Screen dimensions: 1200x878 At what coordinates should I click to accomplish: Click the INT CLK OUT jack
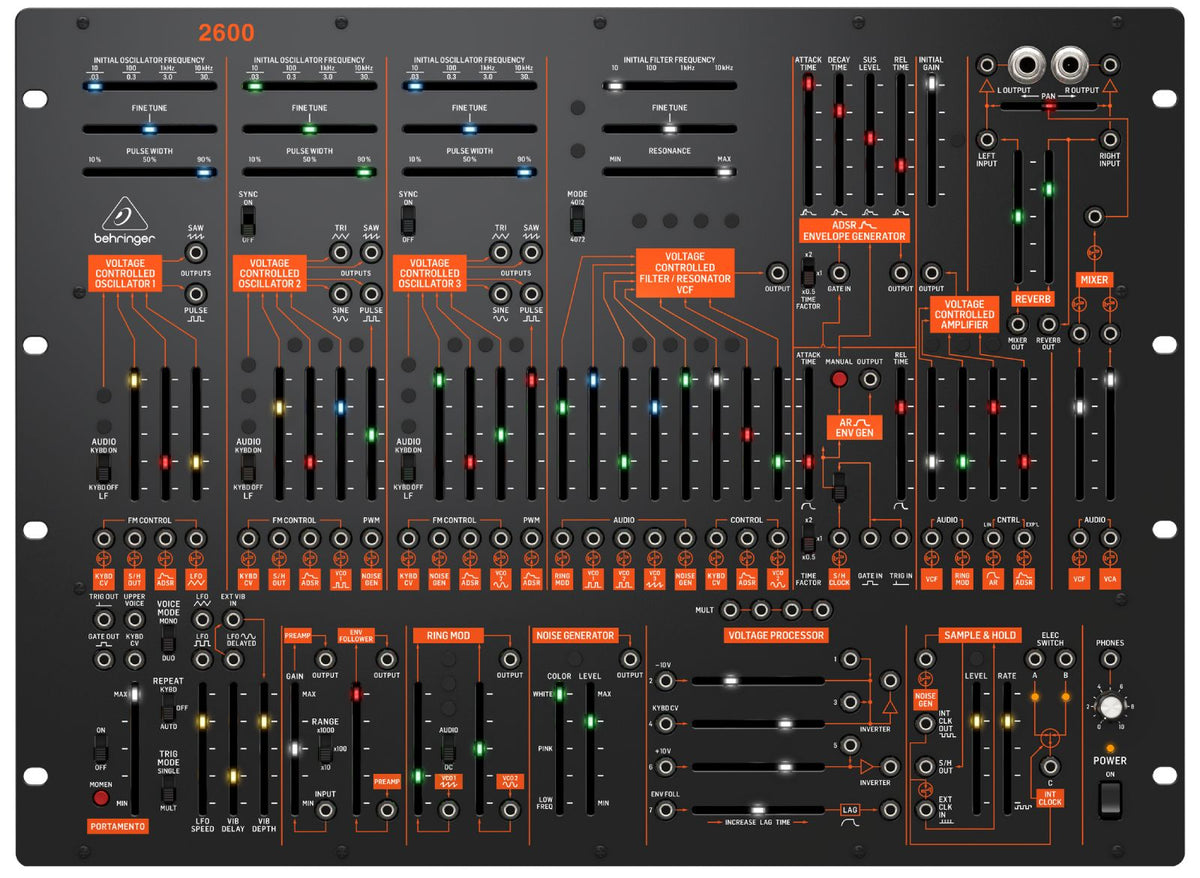pos(926,722)
